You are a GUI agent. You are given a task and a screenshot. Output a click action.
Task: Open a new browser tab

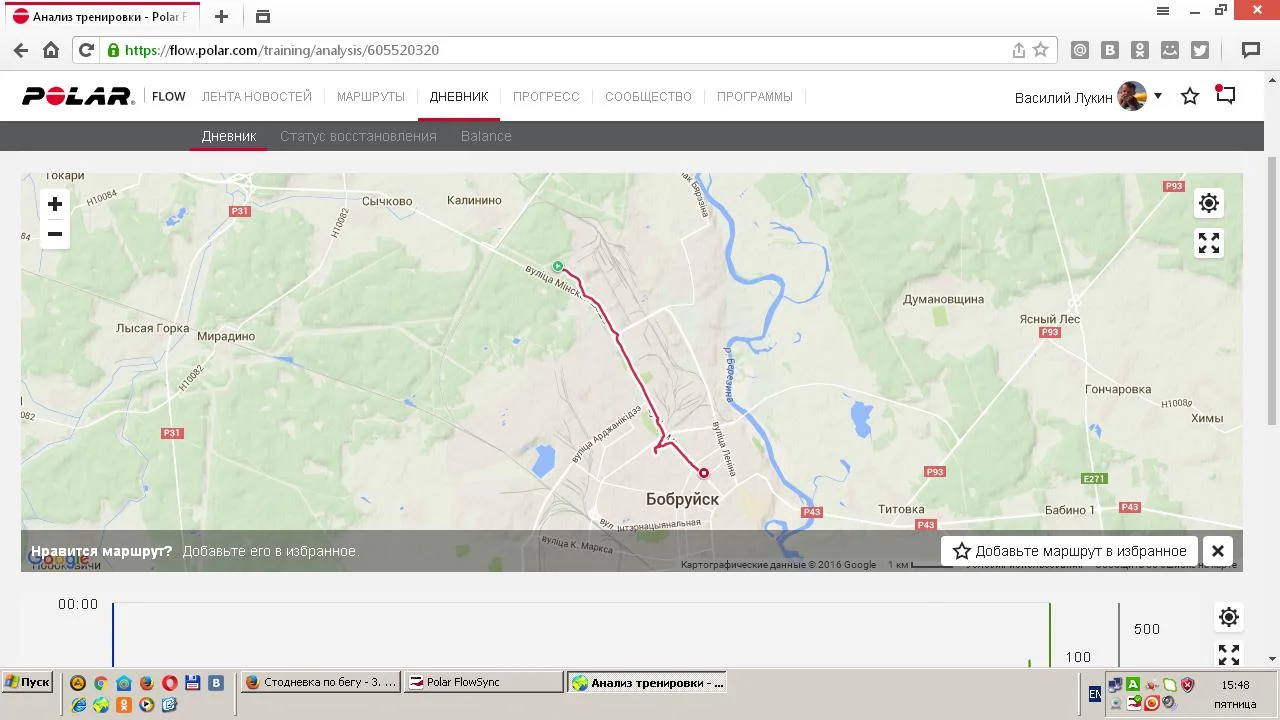221,16
